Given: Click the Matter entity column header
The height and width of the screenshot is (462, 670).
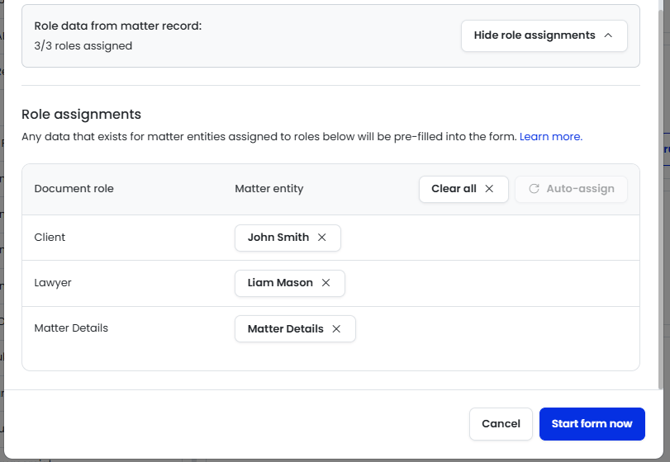Looking at the screenshot, I should (x=269, y=189).
